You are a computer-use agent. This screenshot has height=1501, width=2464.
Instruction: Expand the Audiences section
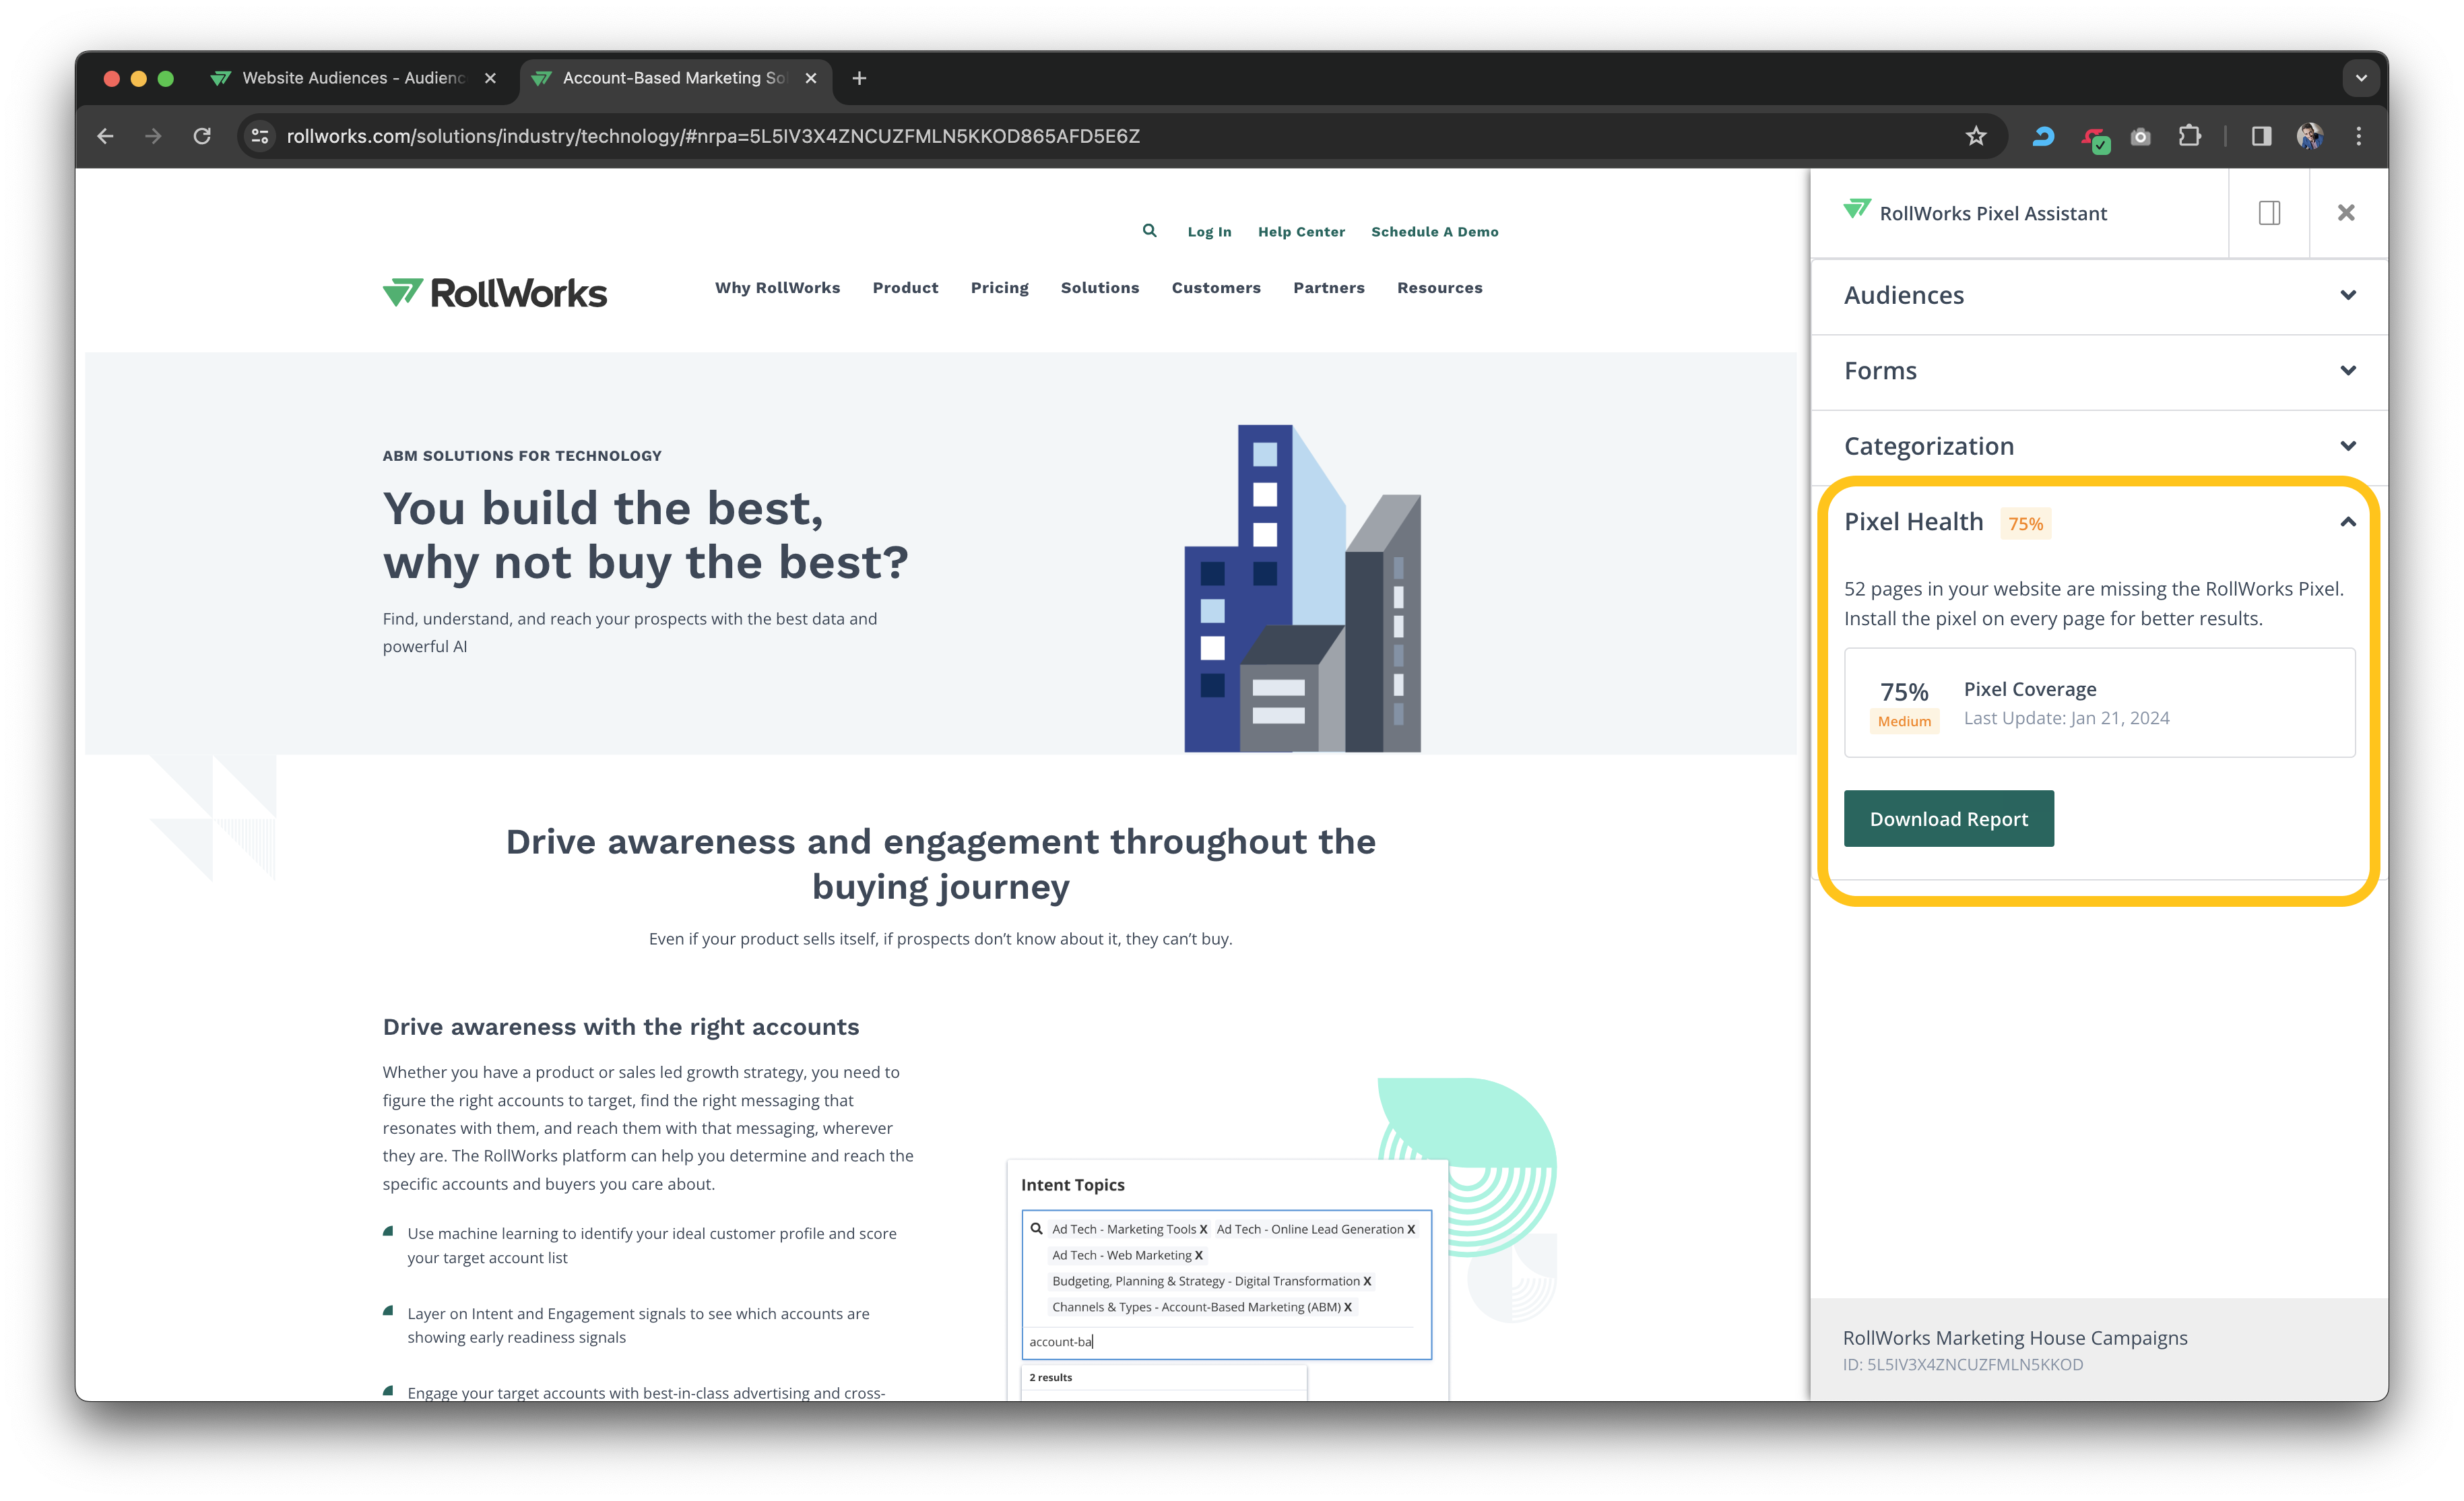(x=2100, y=295)
